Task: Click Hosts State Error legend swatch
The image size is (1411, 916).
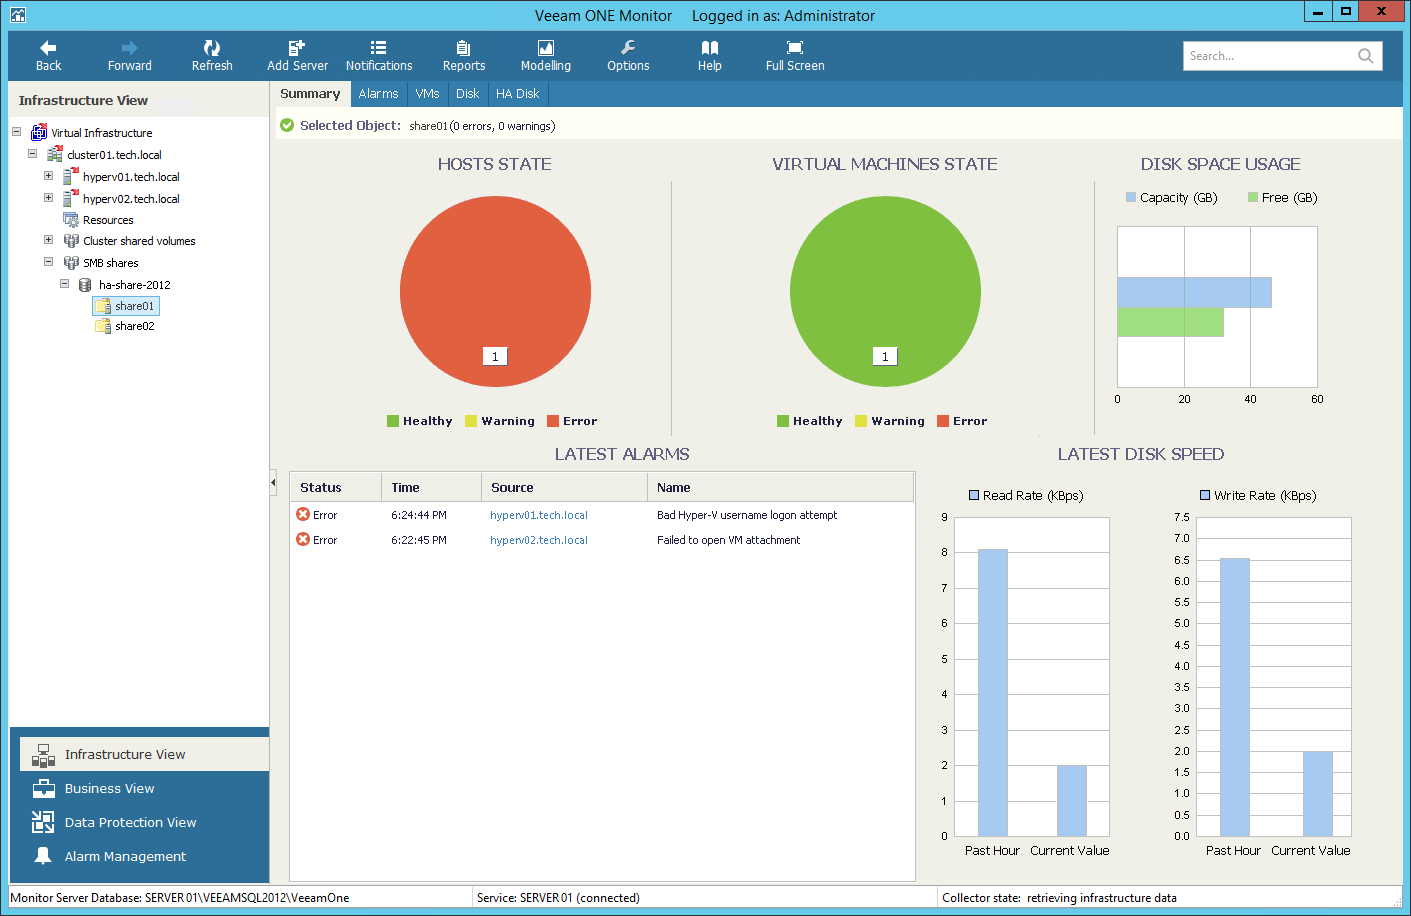Action: 553,421
